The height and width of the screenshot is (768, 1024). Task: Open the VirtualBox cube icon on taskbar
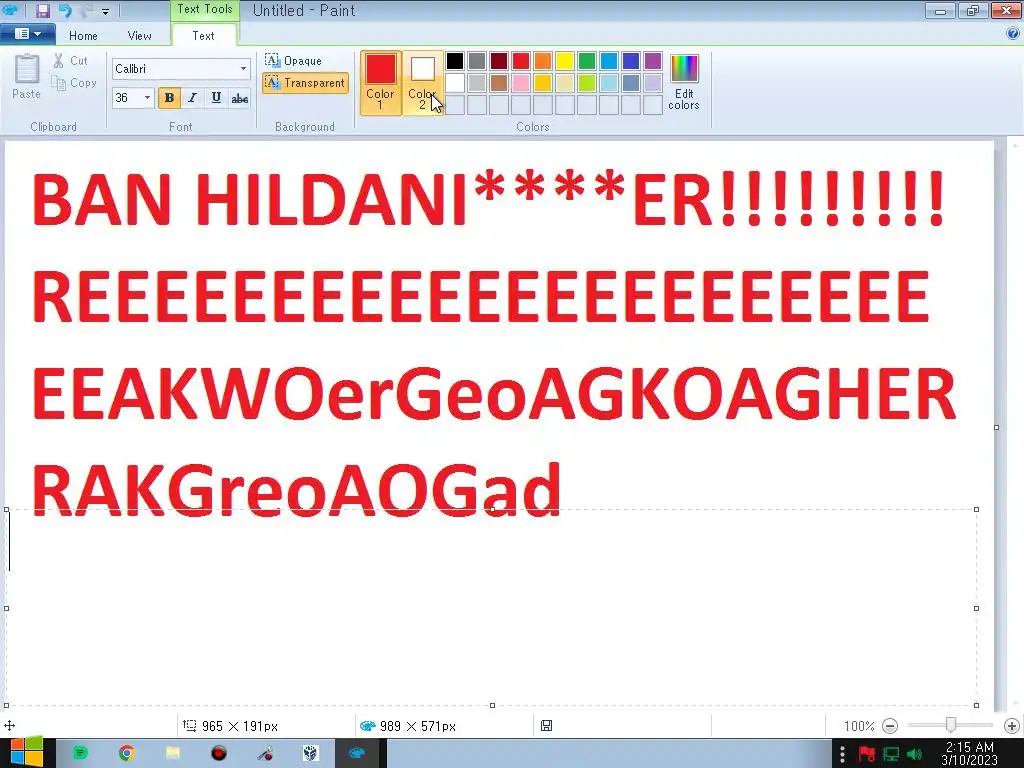(x=311, y=754)
